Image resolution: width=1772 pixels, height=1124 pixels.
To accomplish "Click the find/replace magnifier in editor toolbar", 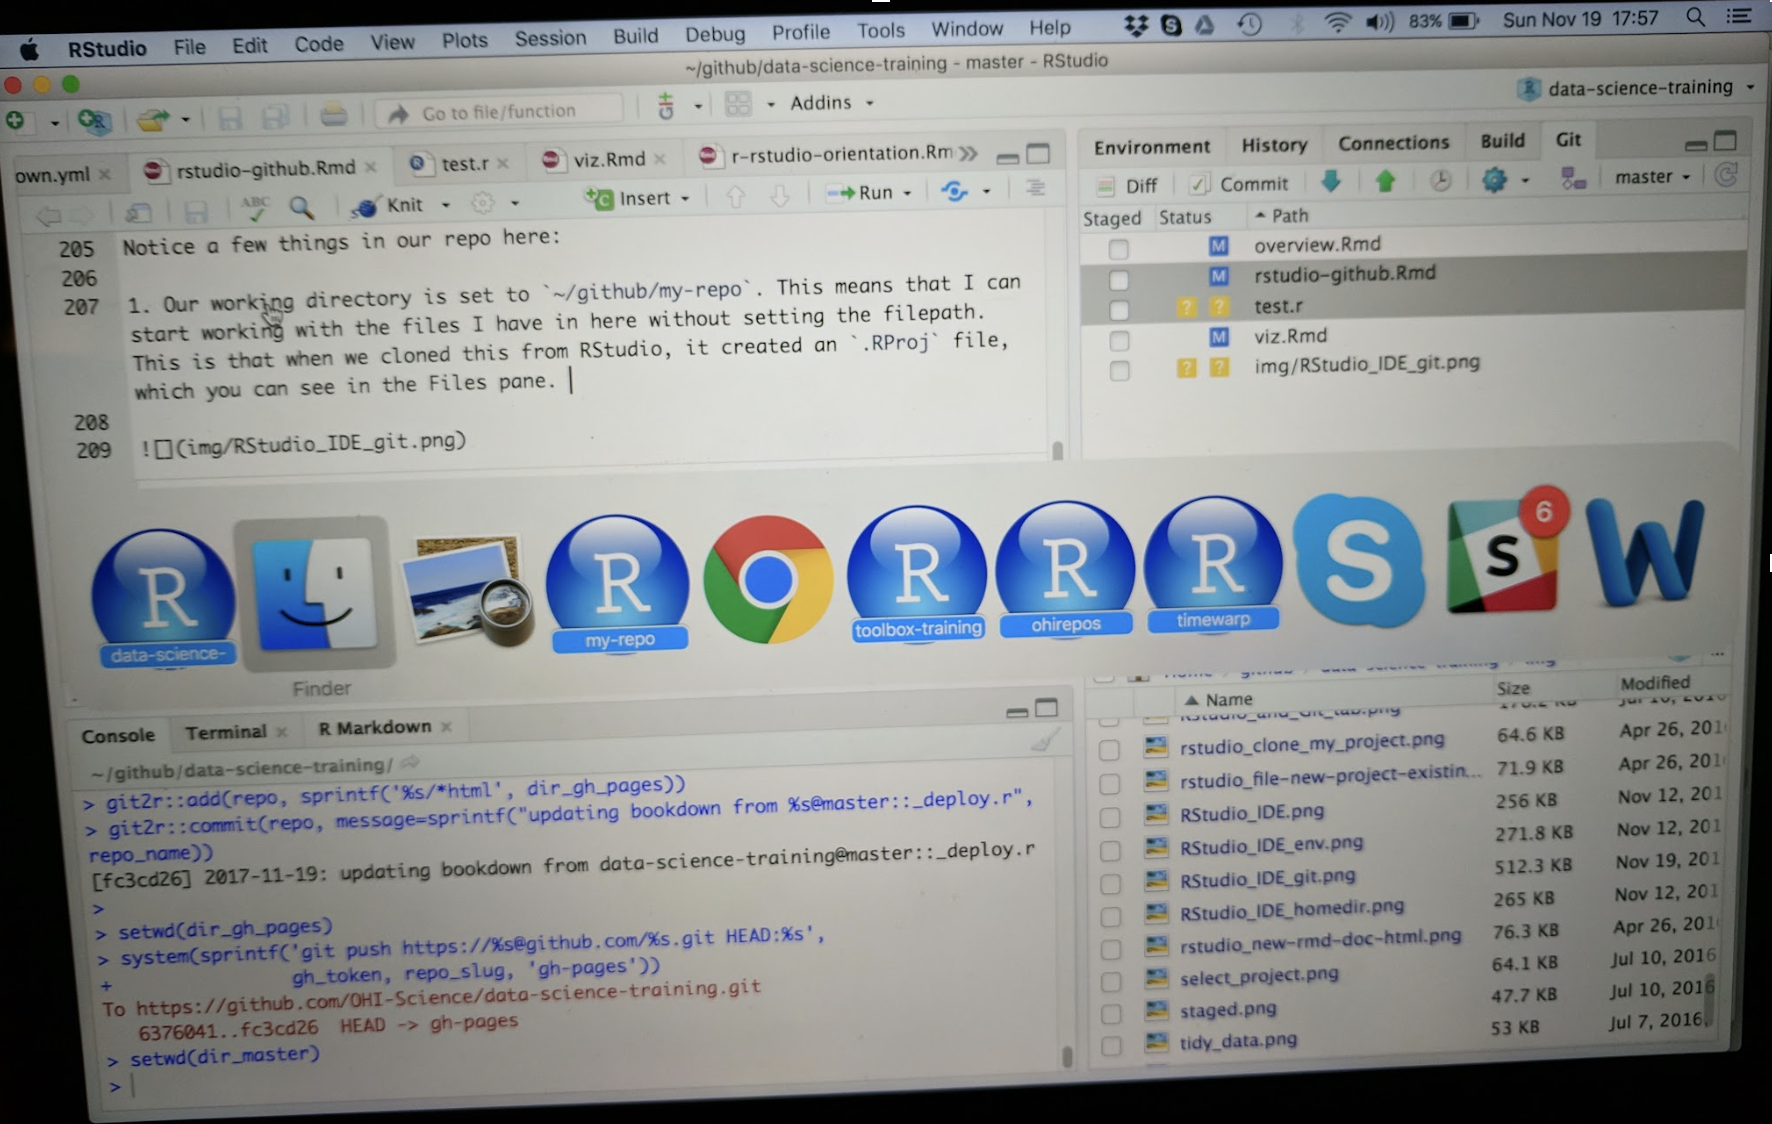I will (x=300, y=207).
